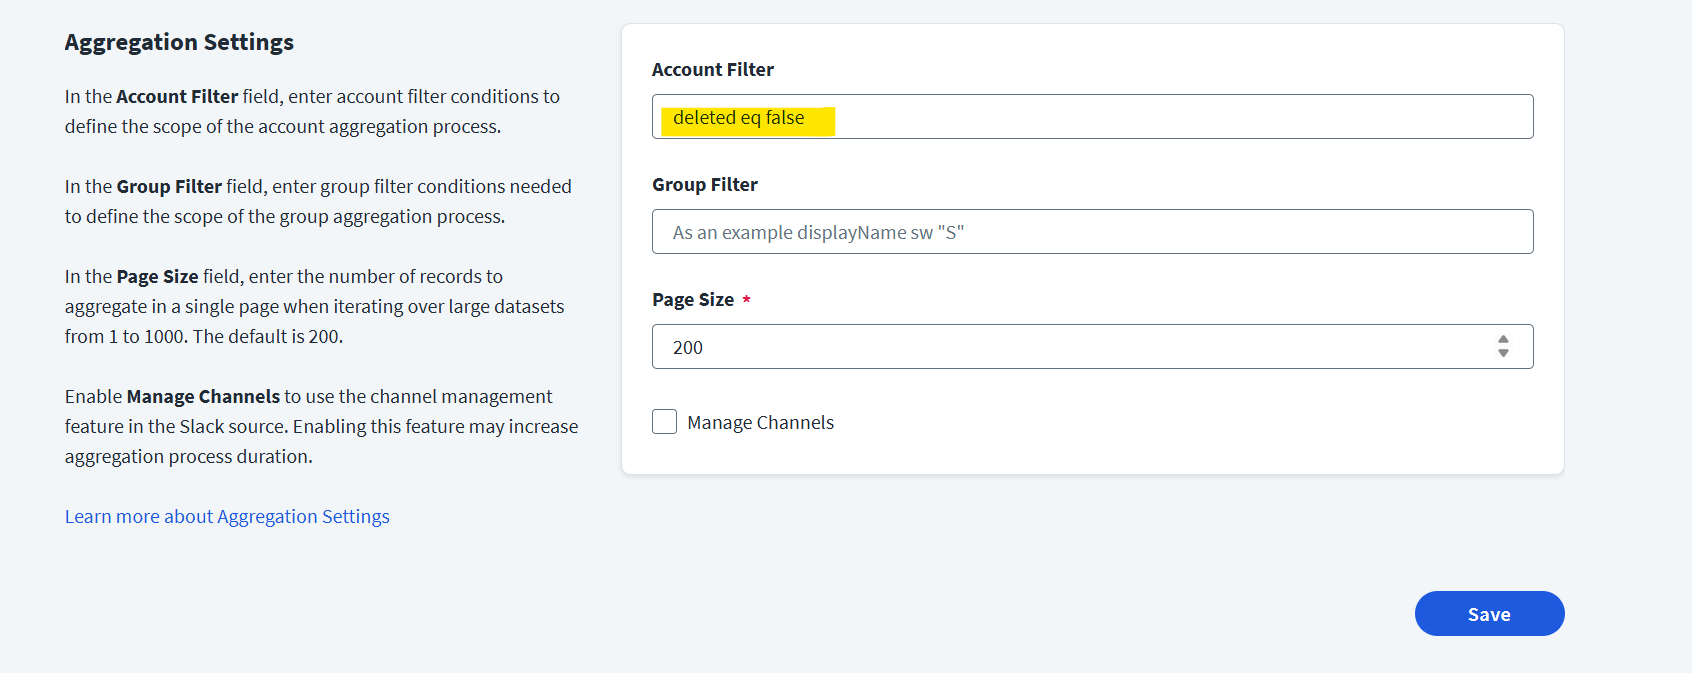Click the Aggregation Settings heading

(x=179, y=42)
